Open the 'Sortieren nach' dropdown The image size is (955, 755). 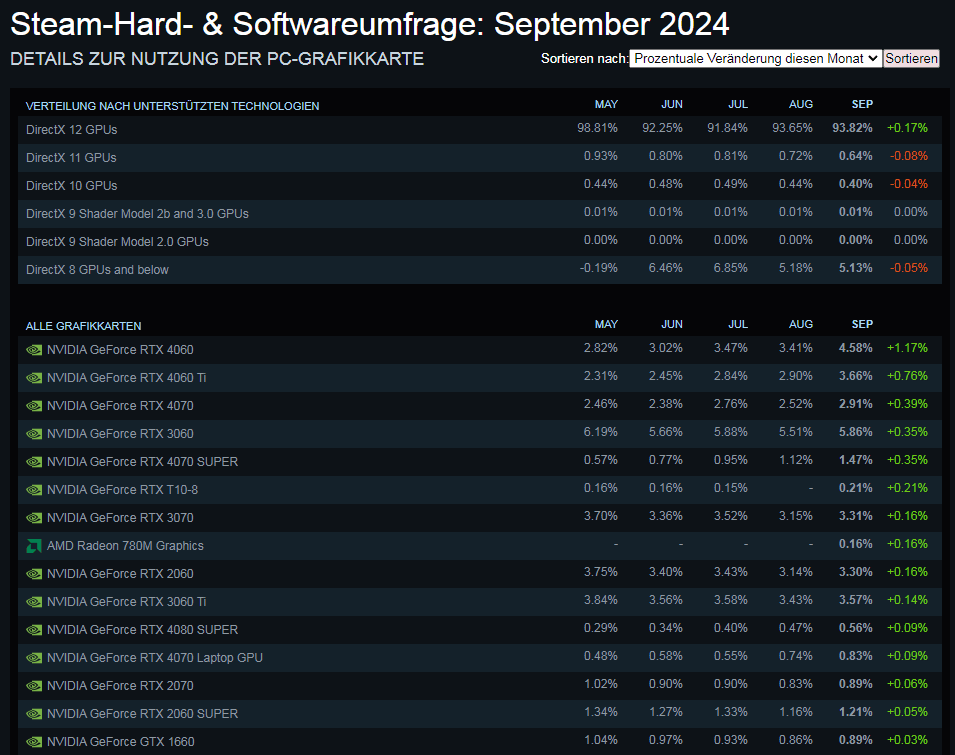click(756, 59)
